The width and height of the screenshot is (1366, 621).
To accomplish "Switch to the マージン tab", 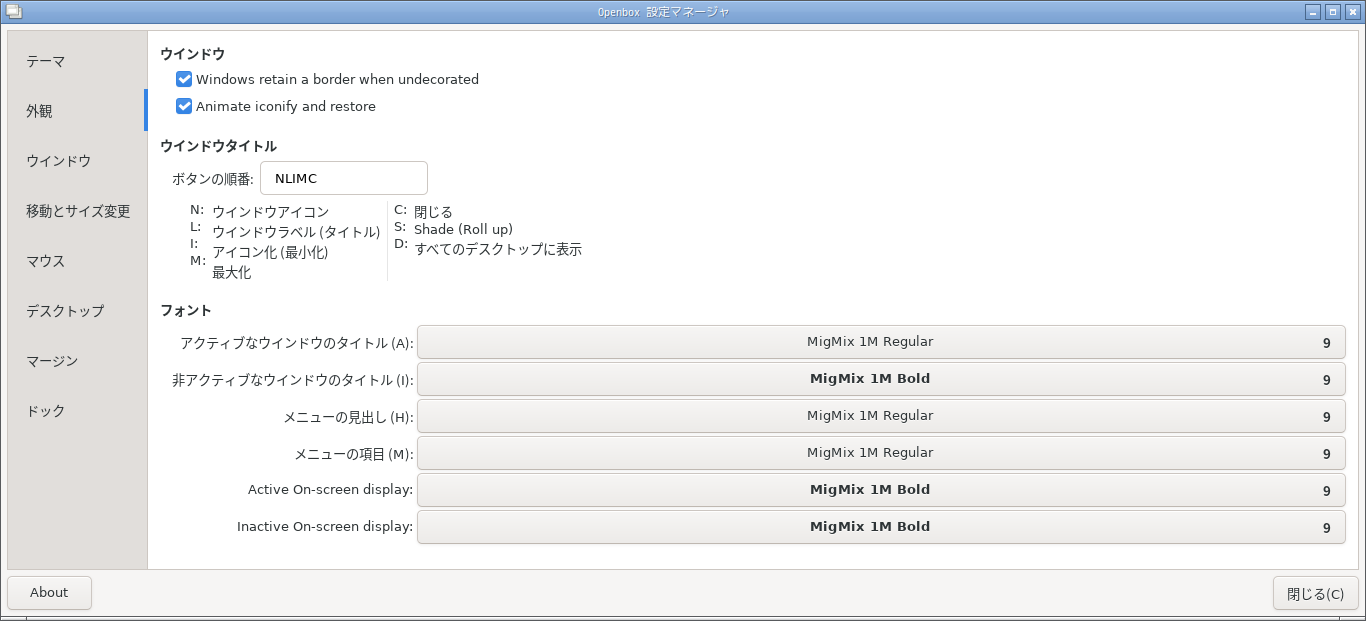I will (x=77, y=361).
